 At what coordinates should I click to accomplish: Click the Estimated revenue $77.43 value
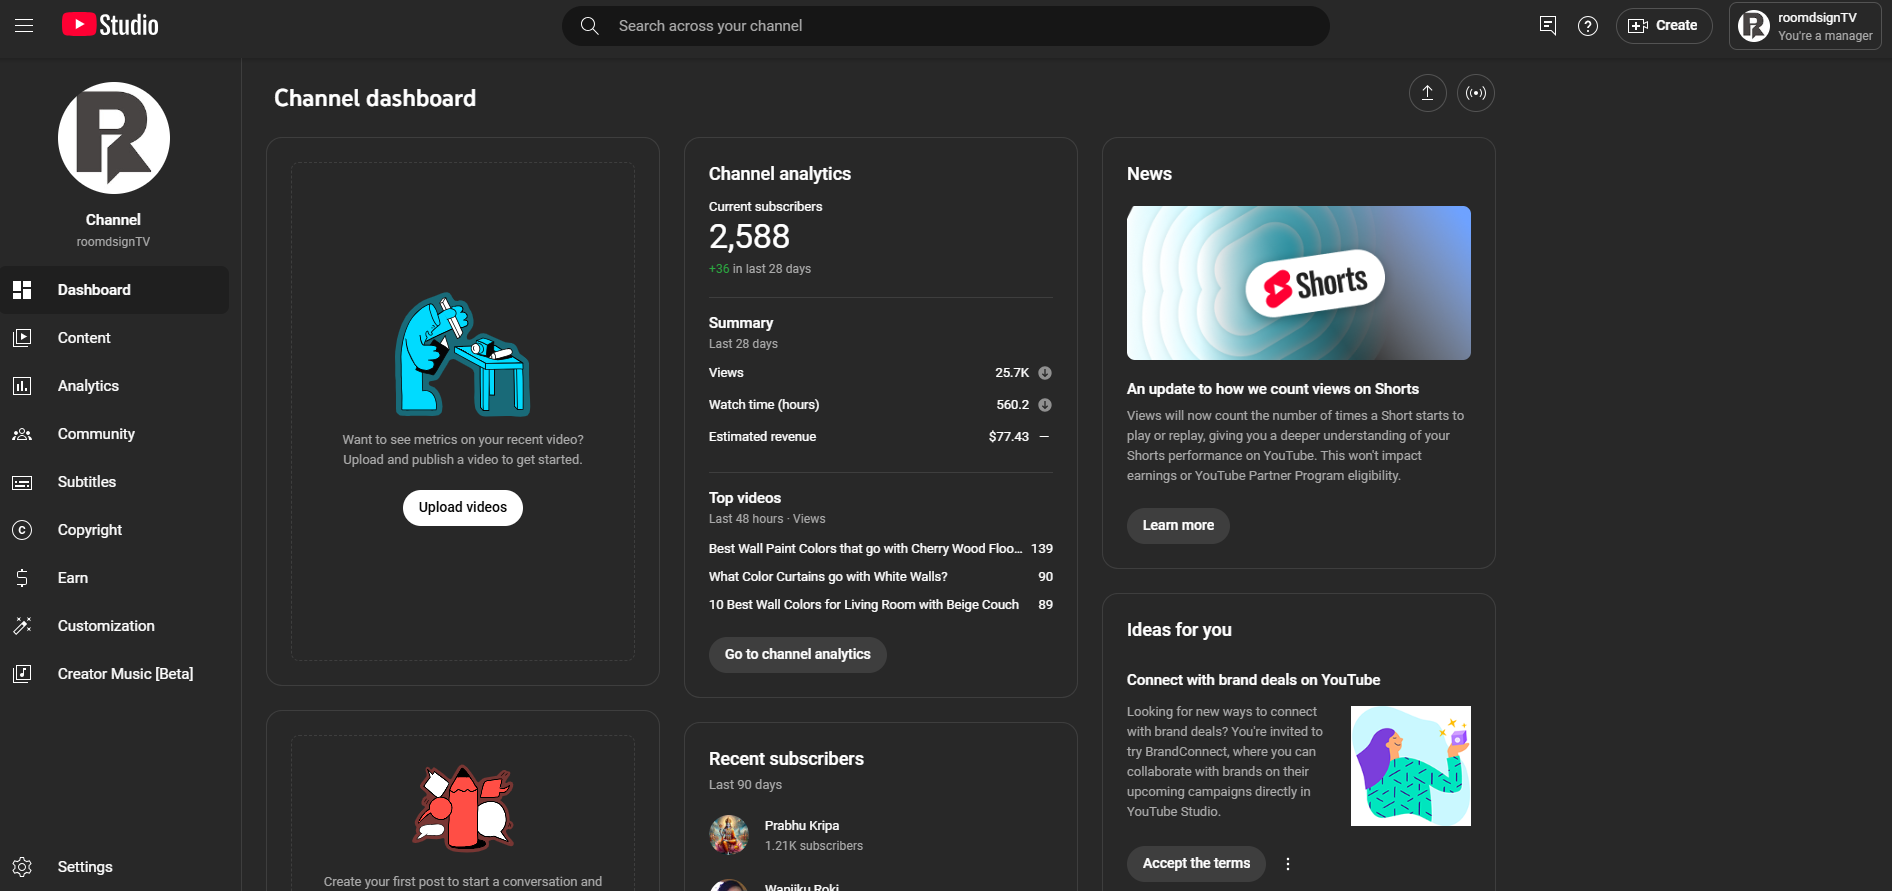1009,437
